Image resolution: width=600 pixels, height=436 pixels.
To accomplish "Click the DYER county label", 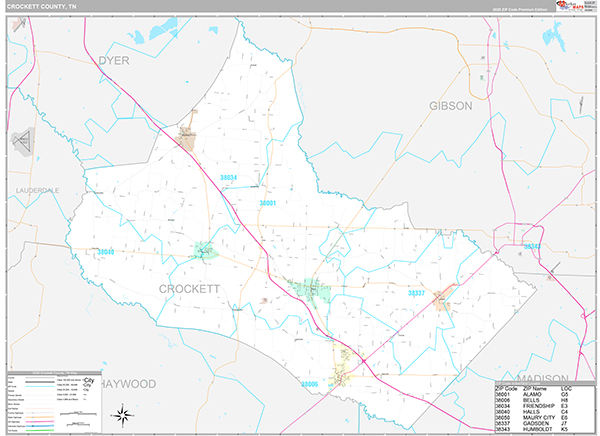I will point(114,60).
